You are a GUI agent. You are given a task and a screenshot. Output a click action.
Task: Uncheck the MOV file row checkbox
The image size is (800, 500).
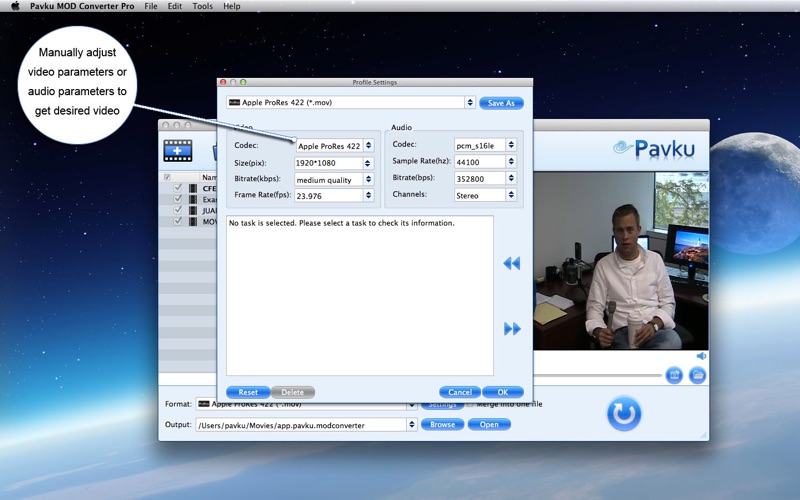tap(178, 221)
